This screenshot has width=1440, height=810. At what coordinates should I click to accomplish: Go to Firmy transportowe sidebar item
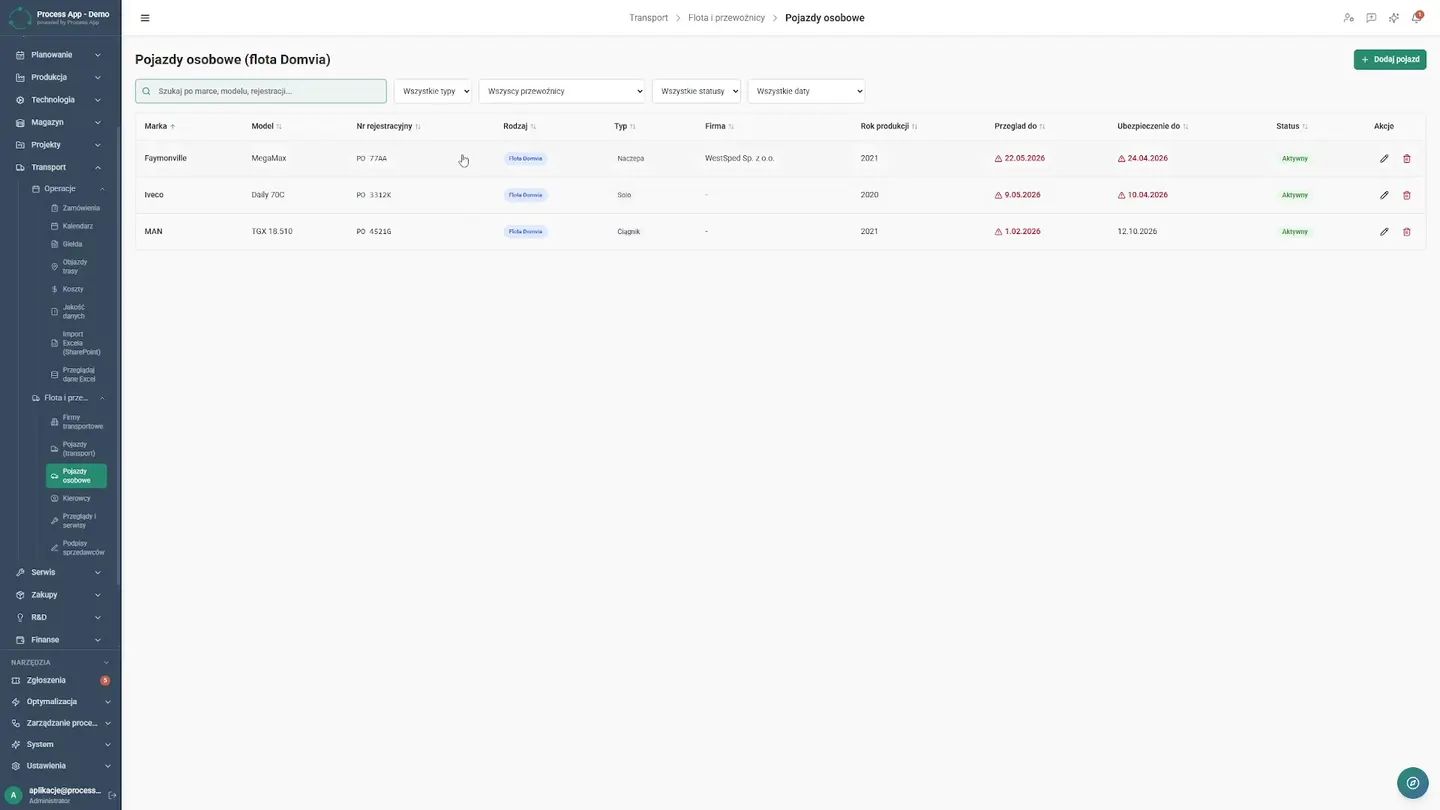(x=76, y=422)
